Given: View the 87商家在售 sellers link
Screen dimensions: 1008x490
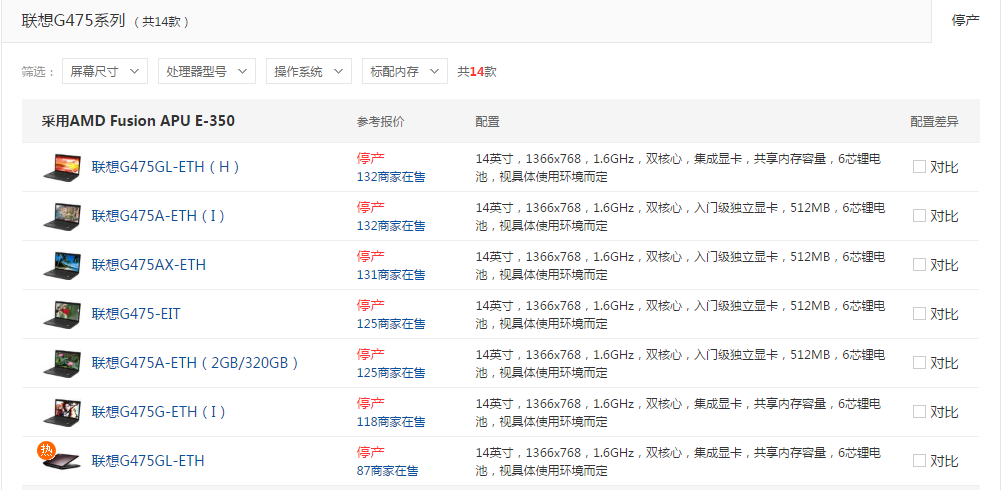Looking at the screenshot, I should (x=388, y=471).
